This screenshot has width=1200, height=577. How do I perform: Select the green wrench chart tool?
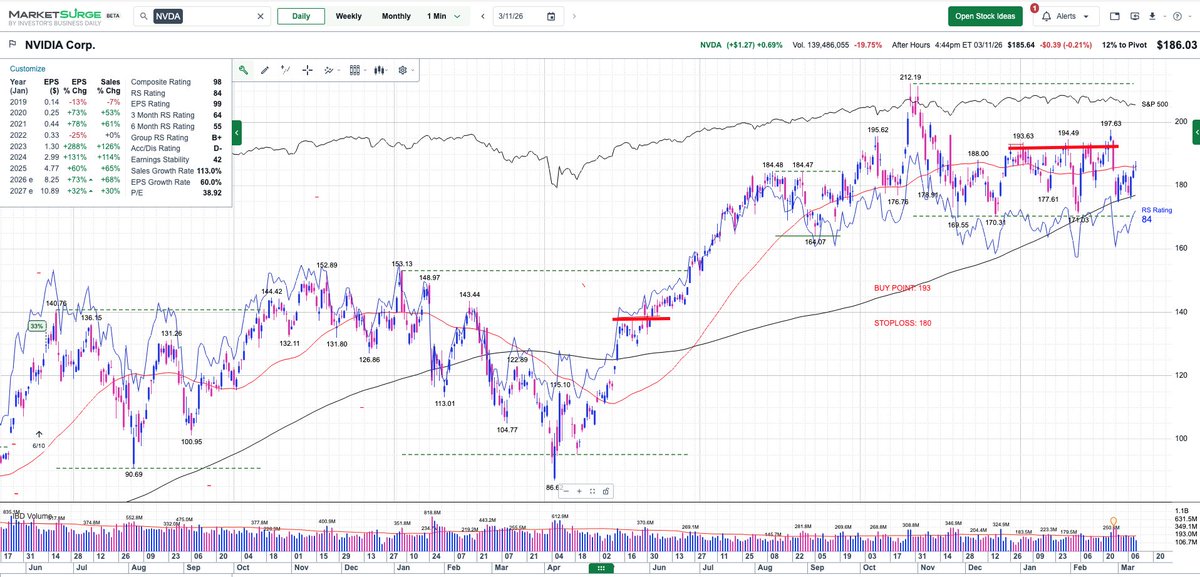pyautogui.click(x=243, y=70)
